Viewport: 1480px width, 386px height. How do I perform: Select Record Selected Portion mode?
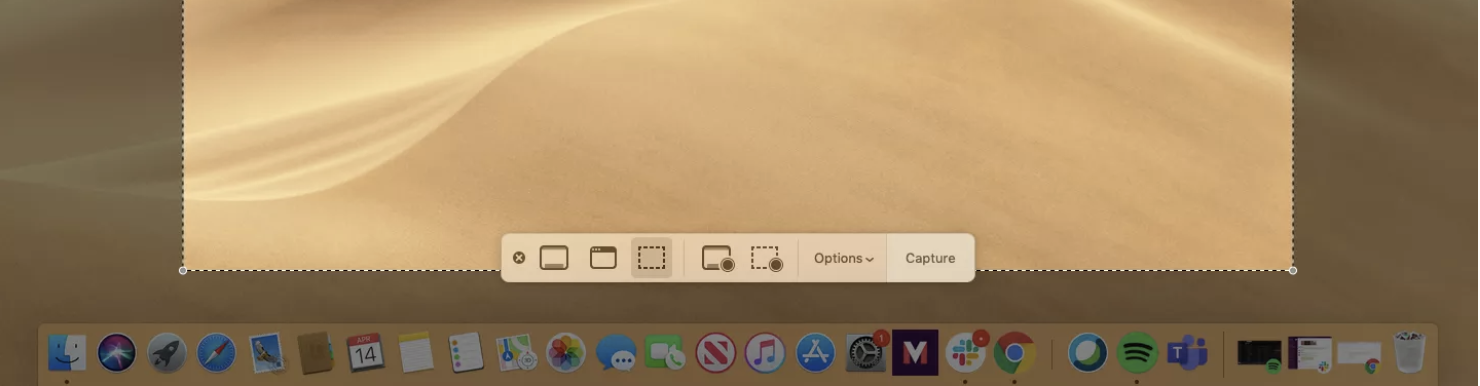click(x=767, y=258)
